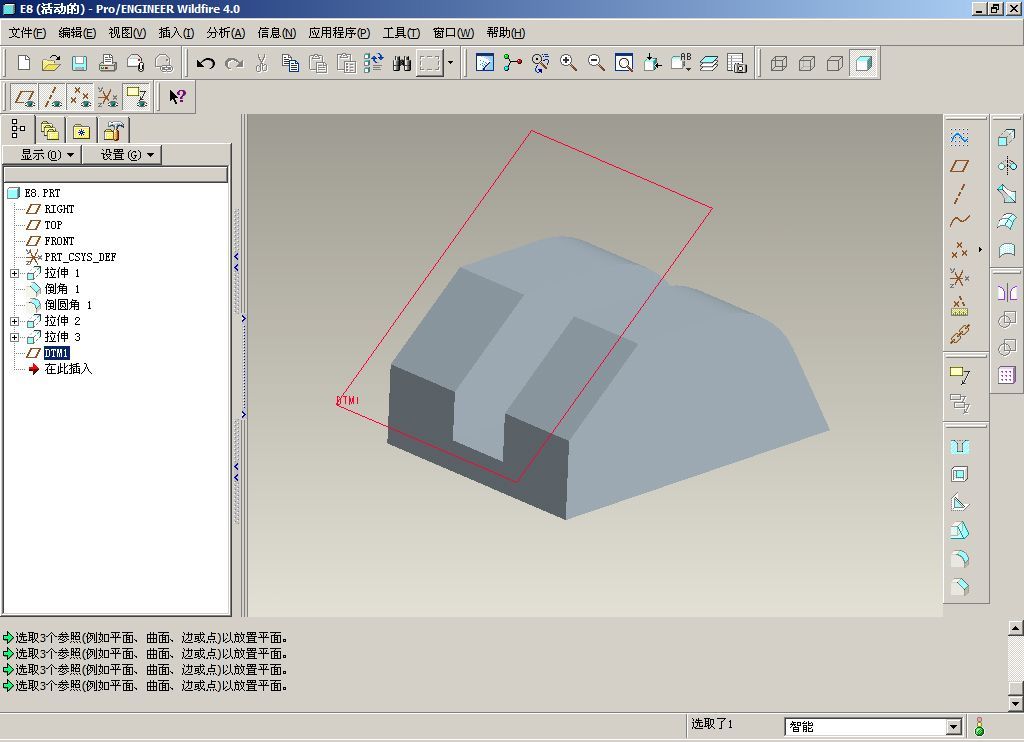Screen dimensions: 1024x742
Task: Select the Revolve tool in far right toolbar
Action: (x=1006, y=165)
